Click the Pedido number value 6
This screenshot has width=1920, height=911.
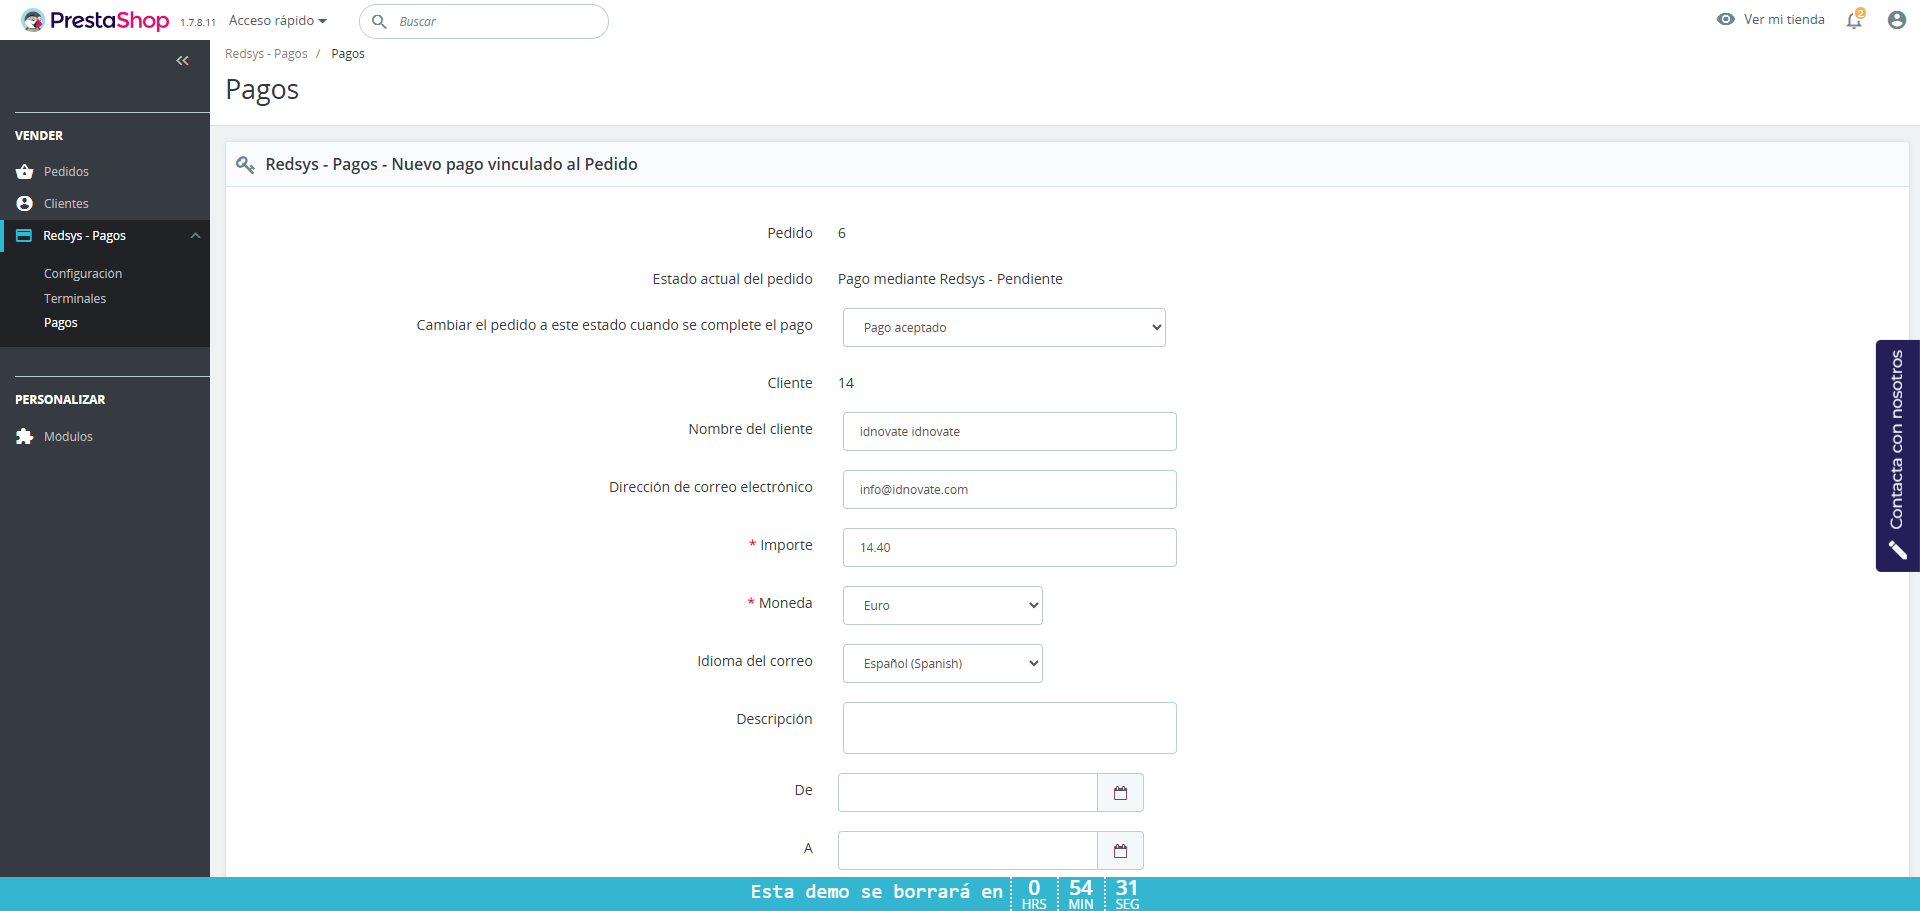(842, 233)
